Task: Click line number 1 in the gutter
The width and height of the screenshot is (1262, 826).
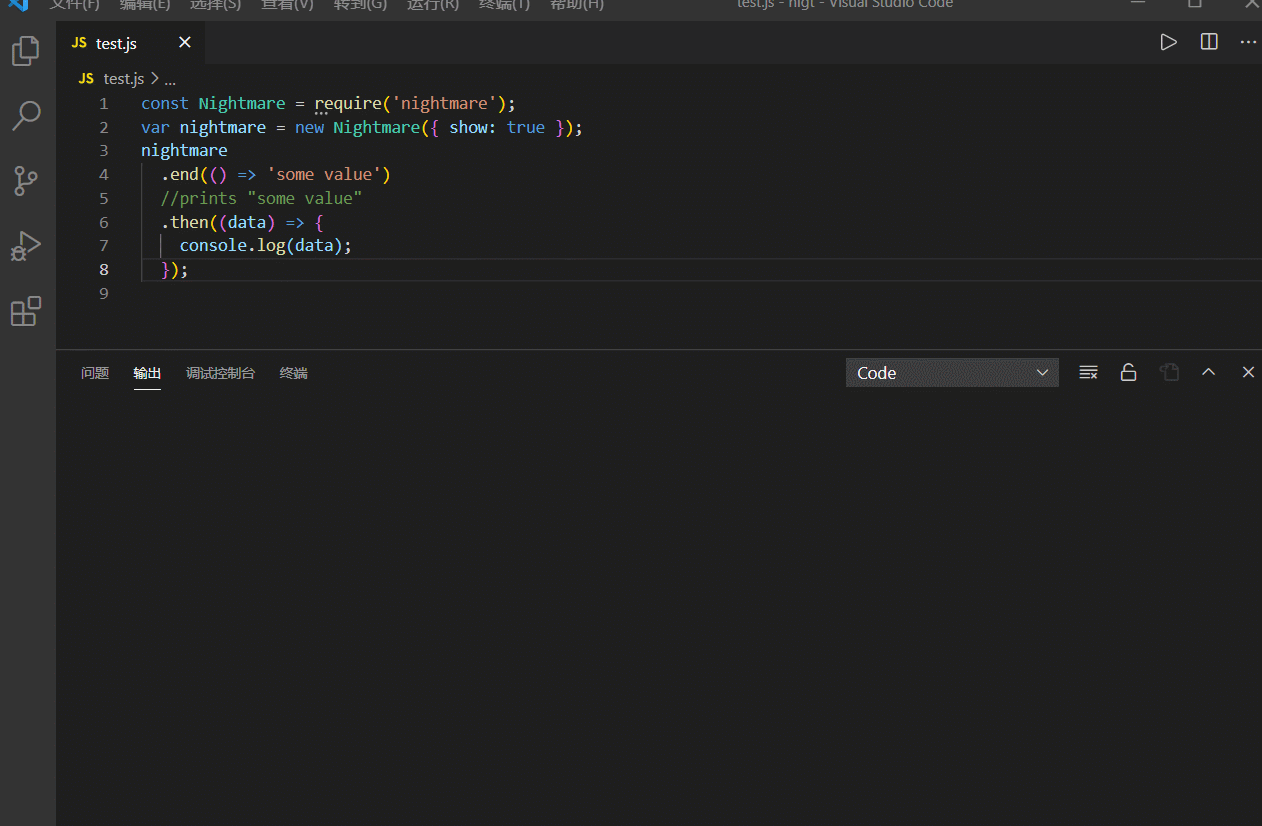Action: click(x=104, y=103)
